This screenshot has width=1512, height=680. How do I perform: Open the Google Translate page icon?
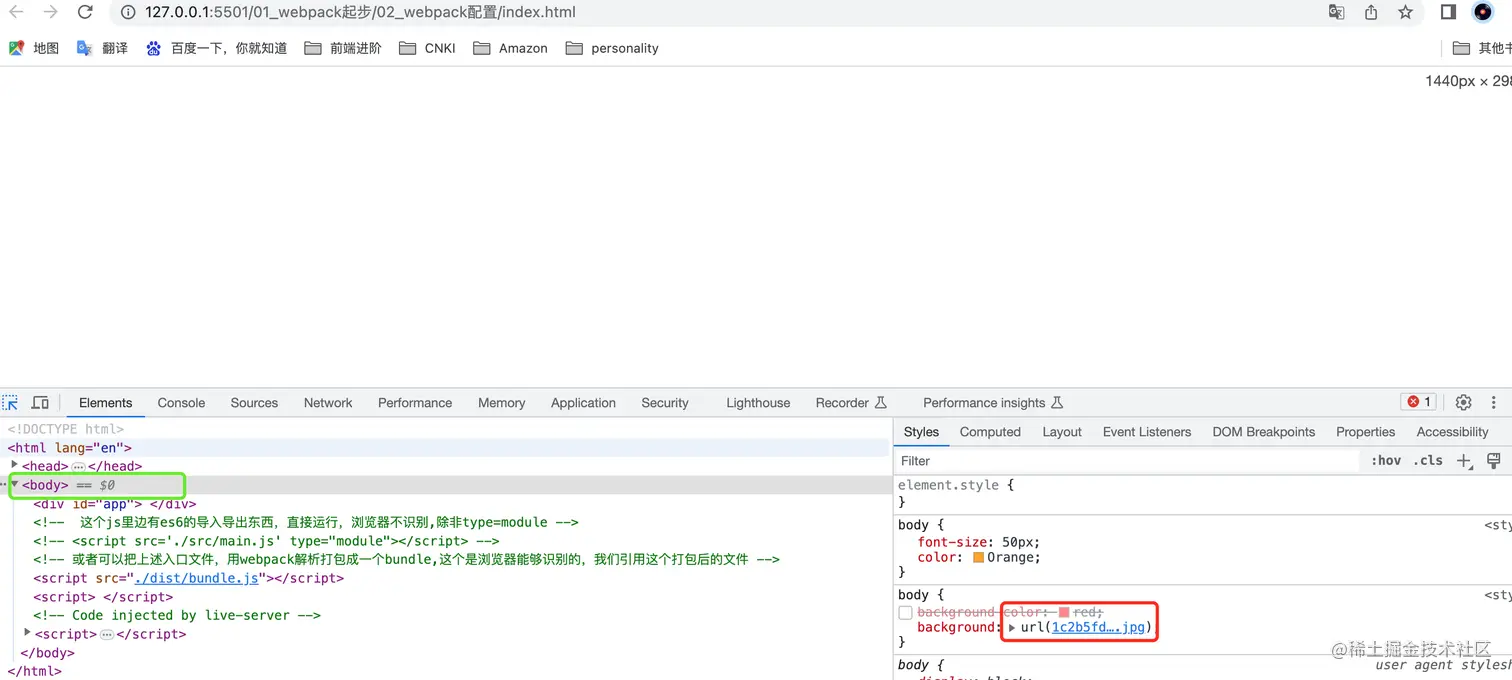pyautogui.click(x=1336, y=12)
